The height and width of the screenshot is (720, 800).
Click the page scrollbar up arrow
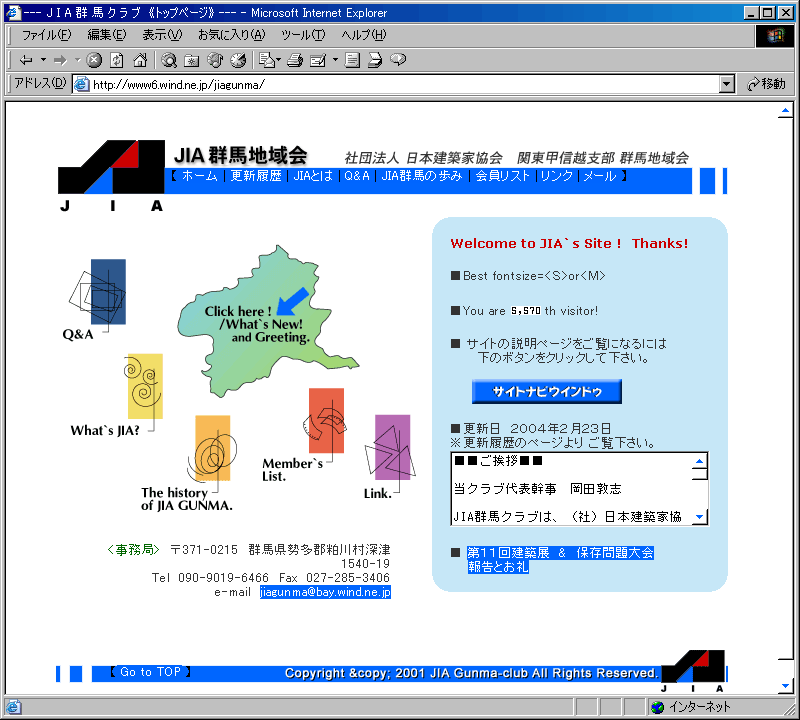click(785, 110)
